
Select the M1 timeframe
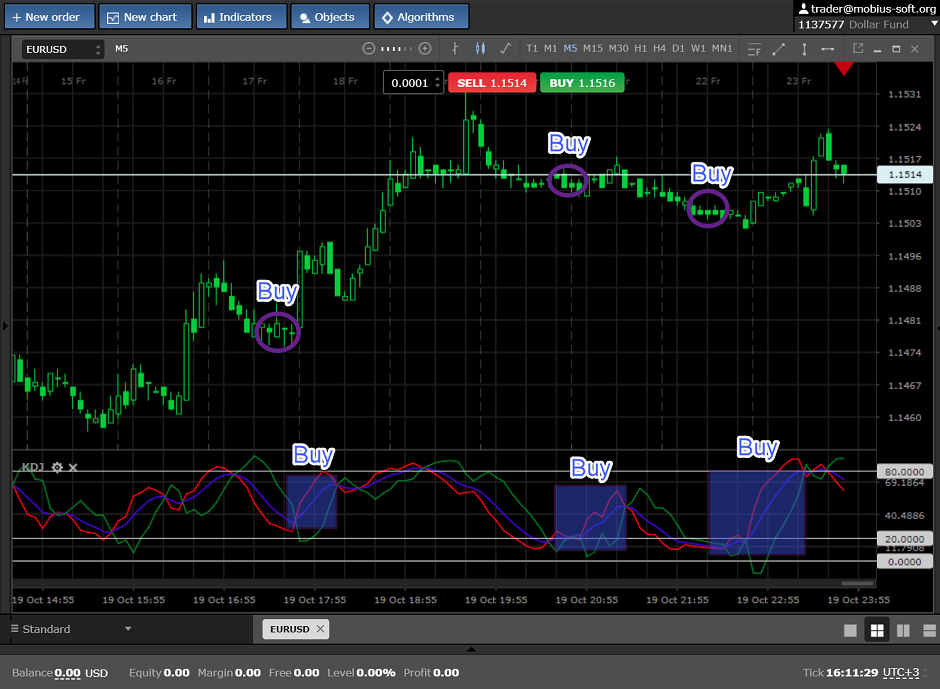click(550, 49)
